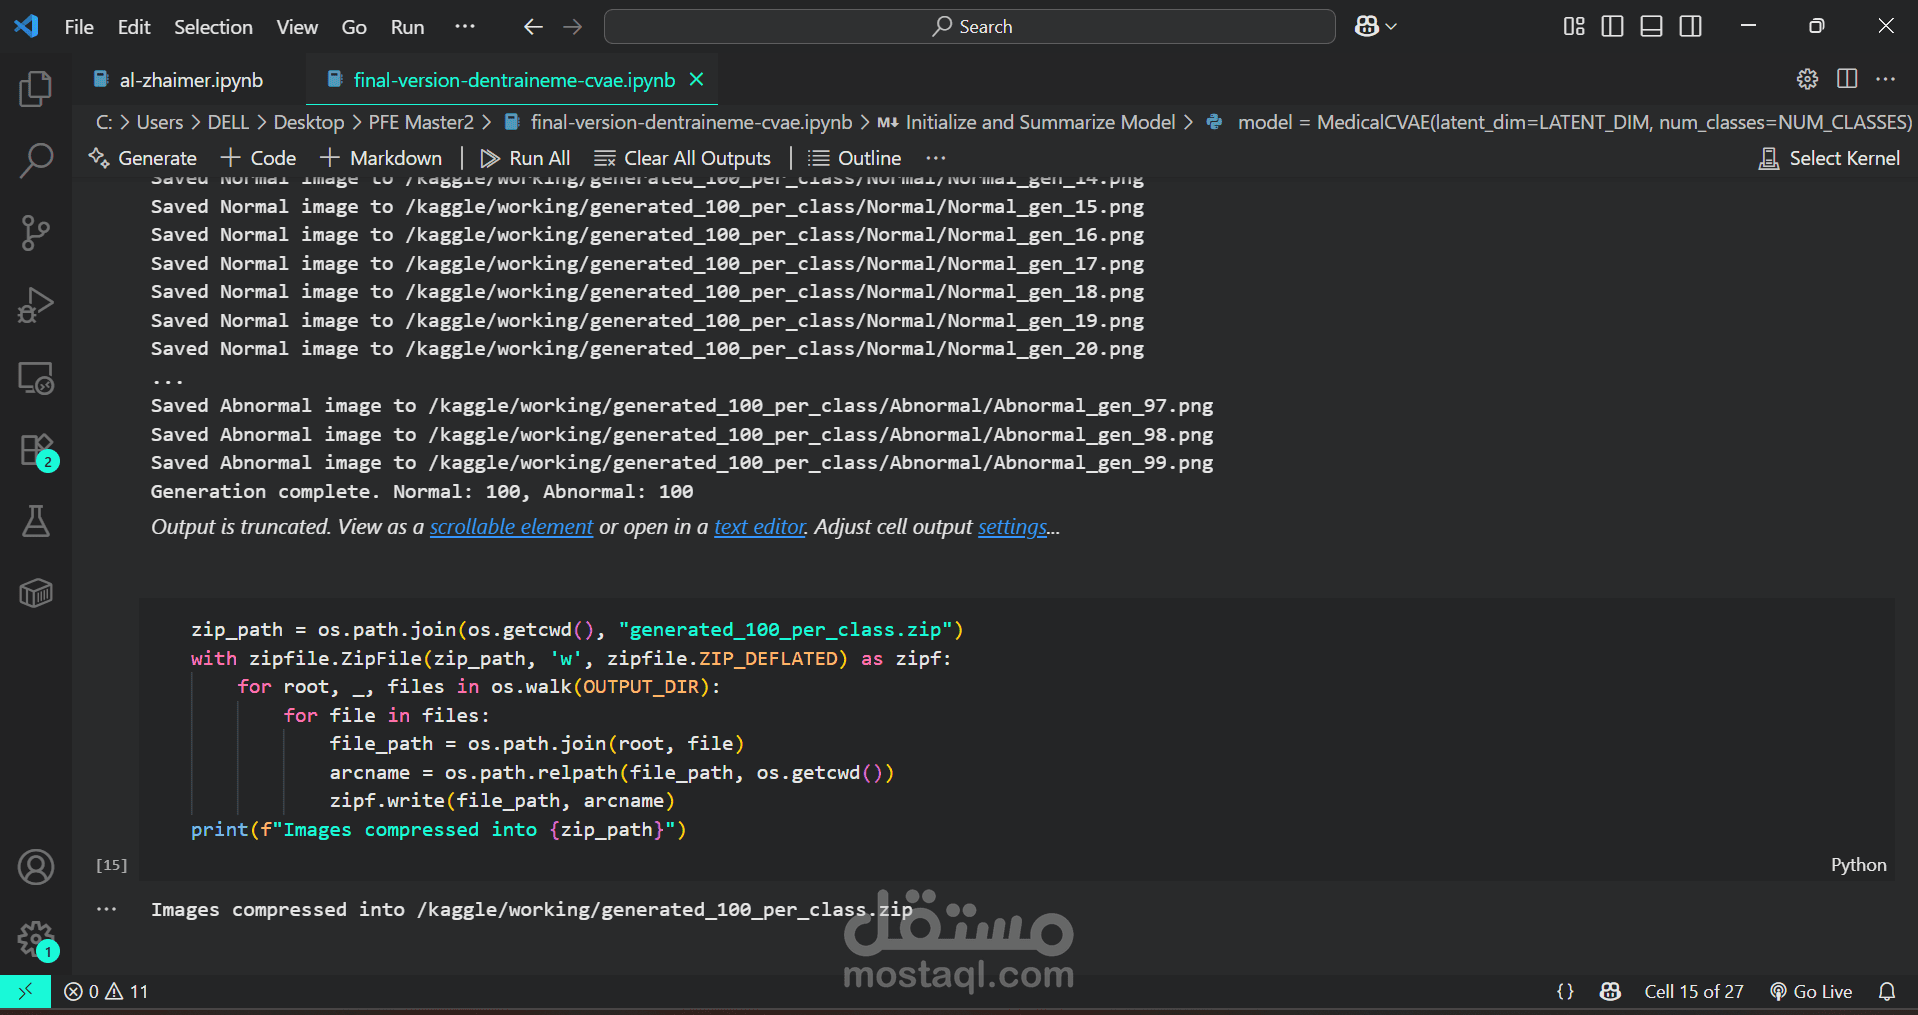Image resolution: width=1918 pixels, height=1015 pixels.
Task: Open Source Control view
Action: (x=36, y=233)
